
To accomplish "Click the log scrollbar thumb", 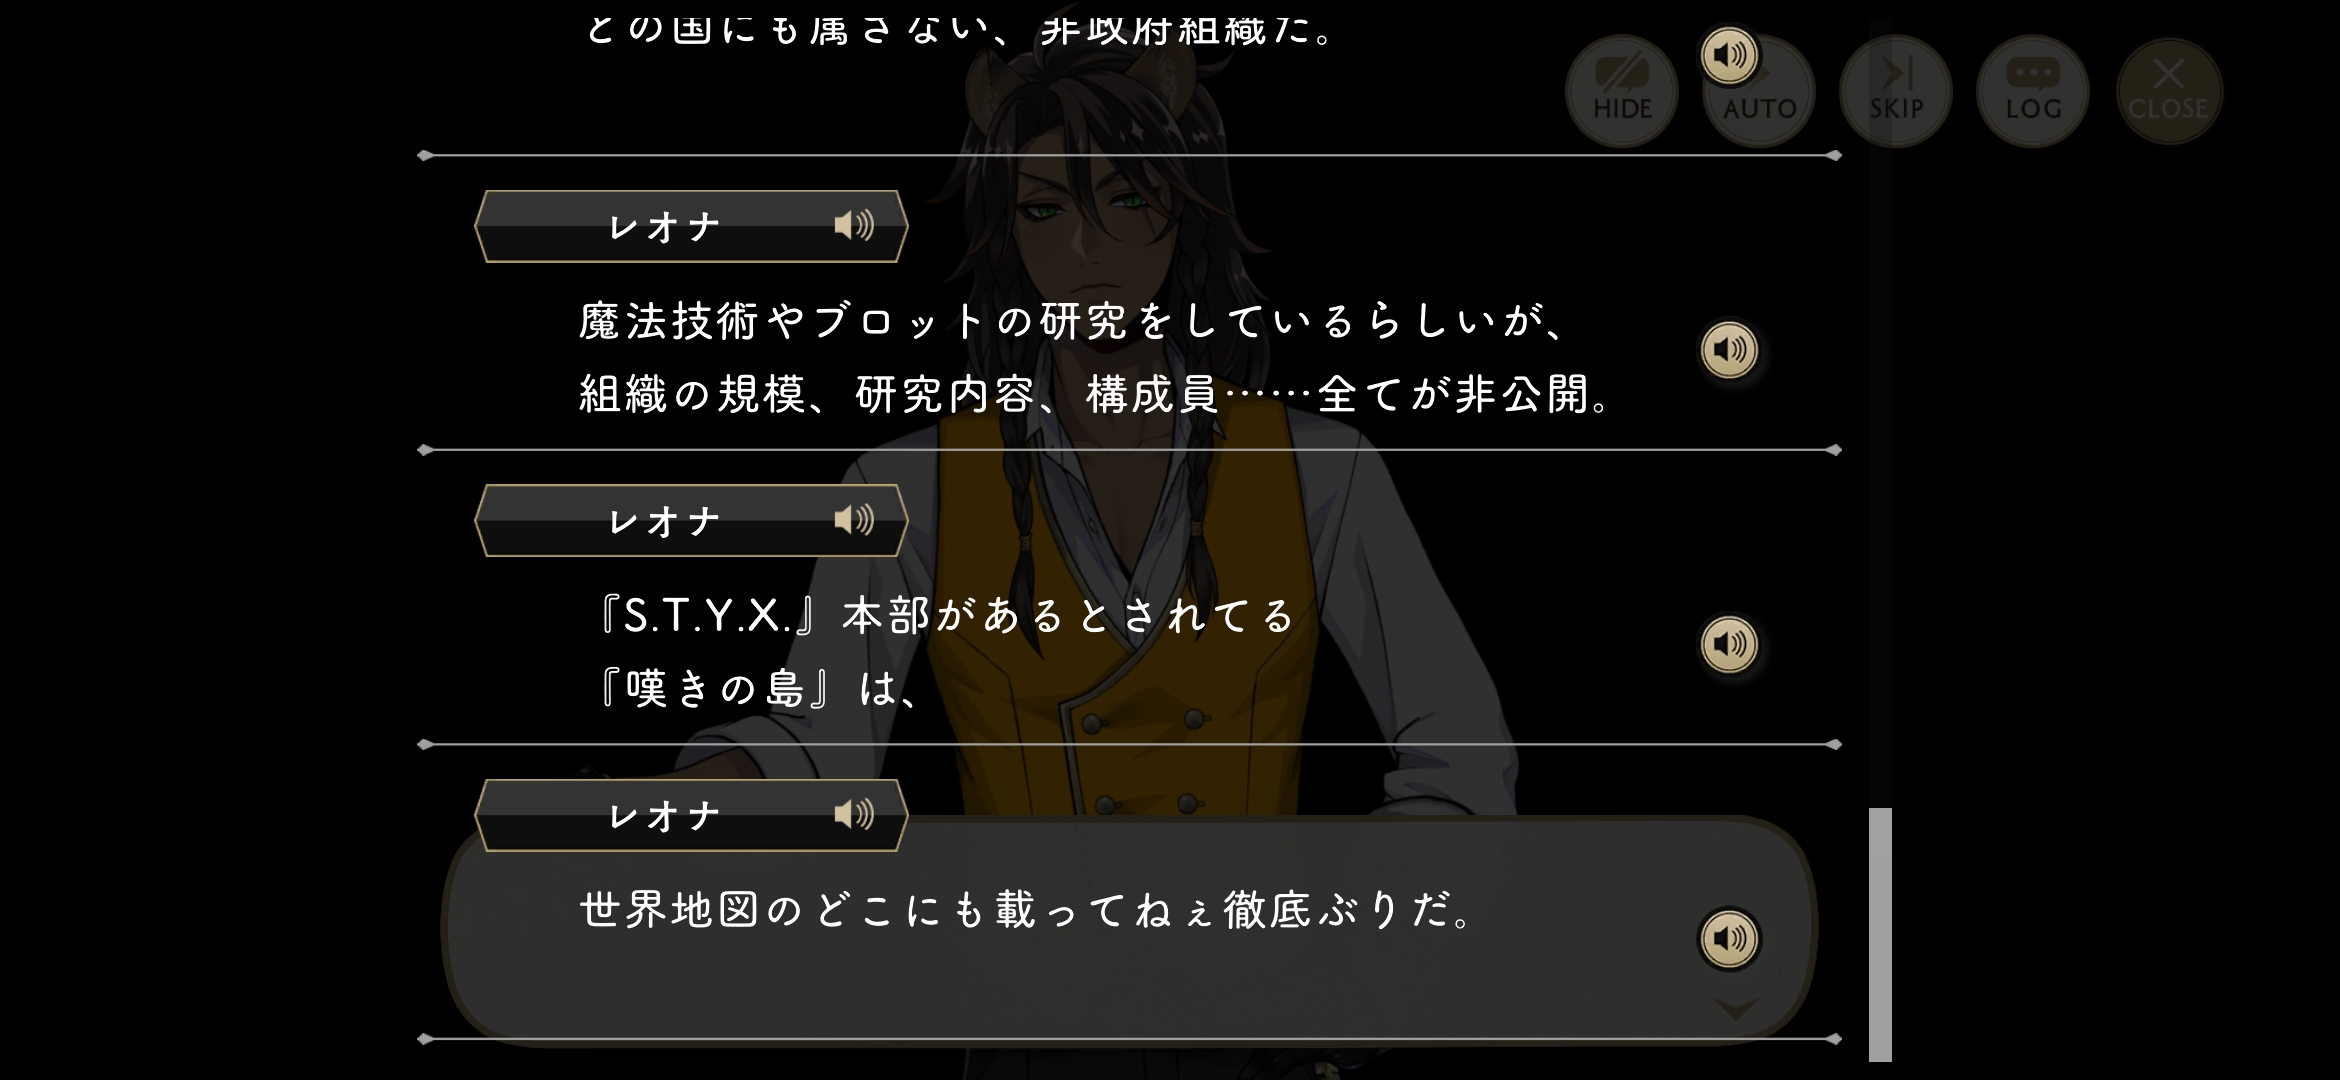I will tap(1880, 934).
